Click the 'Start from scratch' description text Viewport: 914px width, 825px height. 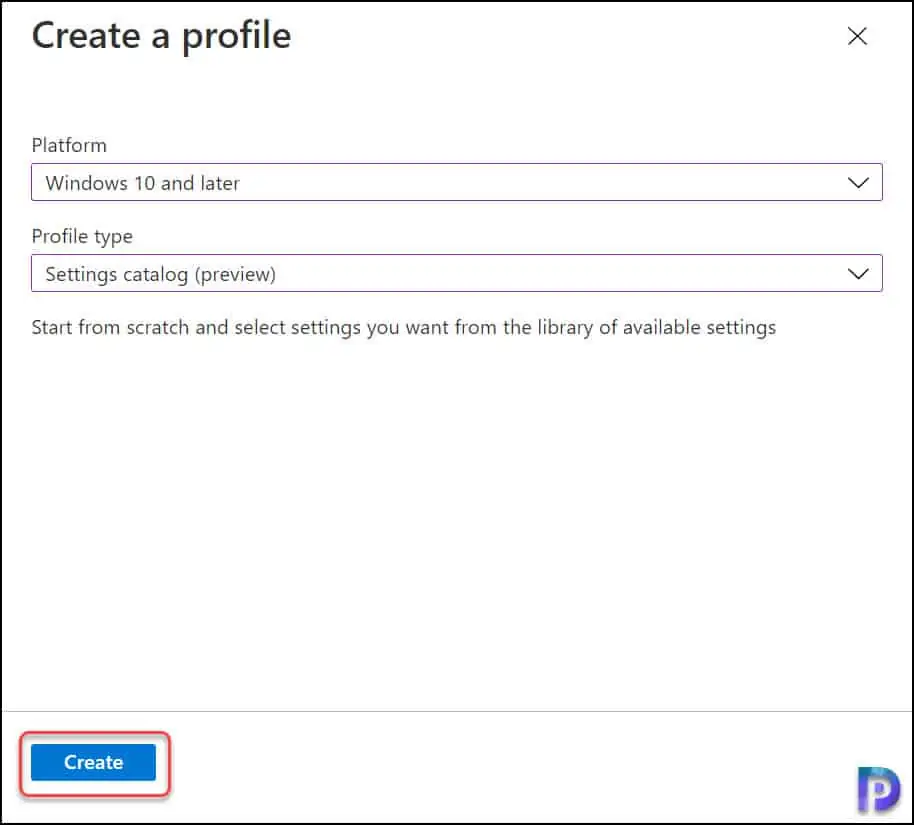[403, 328]
